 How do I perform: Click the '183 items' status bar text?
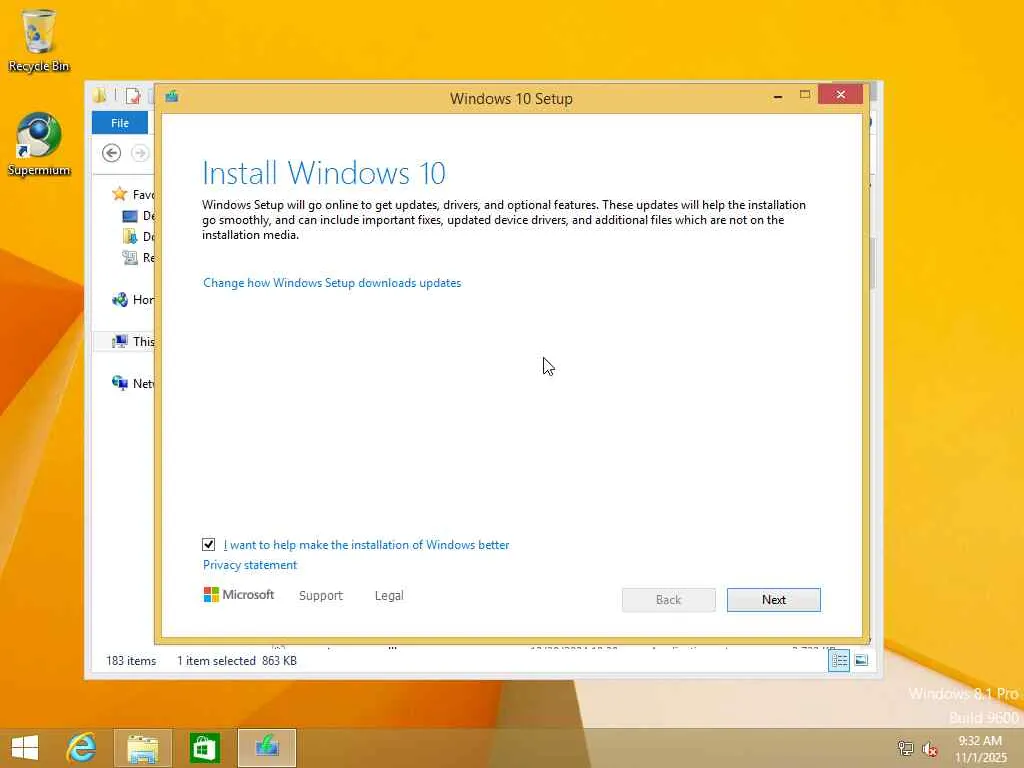(131, 660)
